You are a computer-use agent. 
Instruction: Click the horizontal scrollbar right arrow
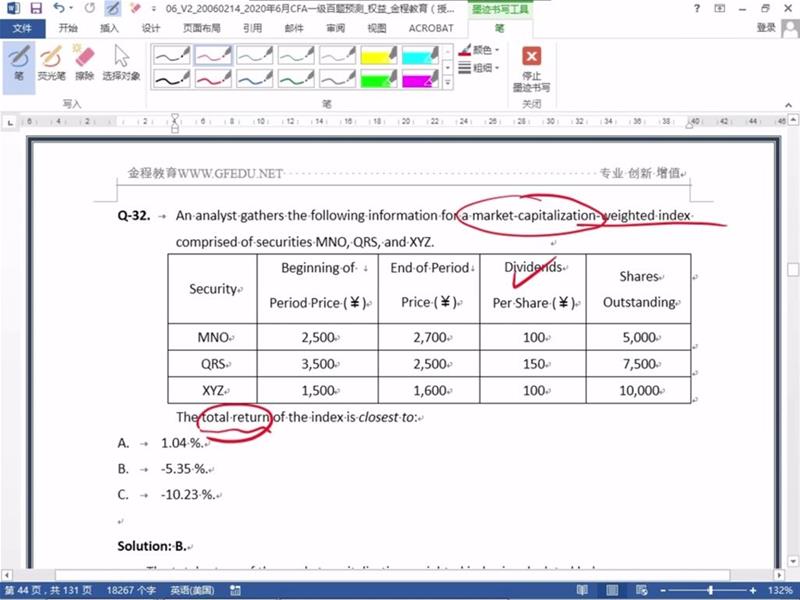coord(779,574)
